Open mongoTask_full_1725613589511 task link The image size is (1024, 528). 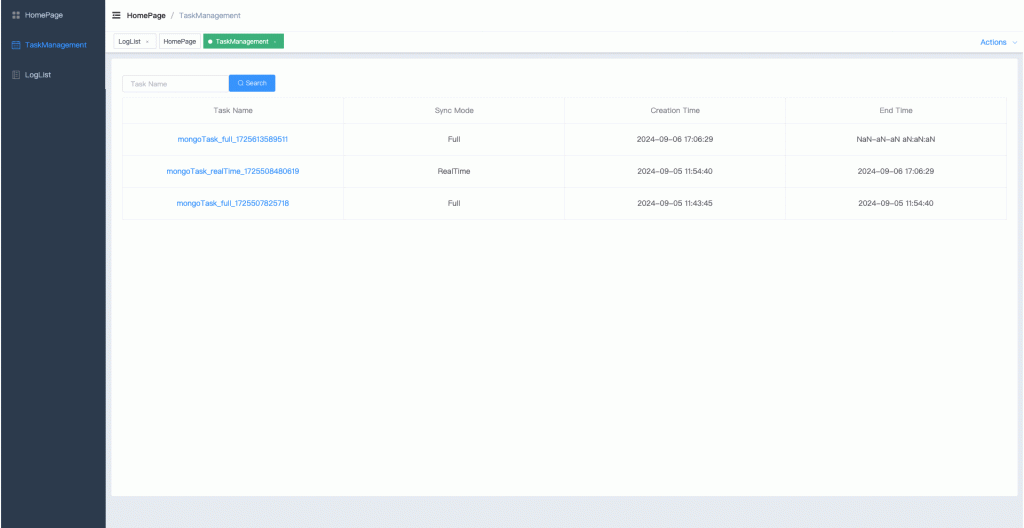click(x=233, y=139)
